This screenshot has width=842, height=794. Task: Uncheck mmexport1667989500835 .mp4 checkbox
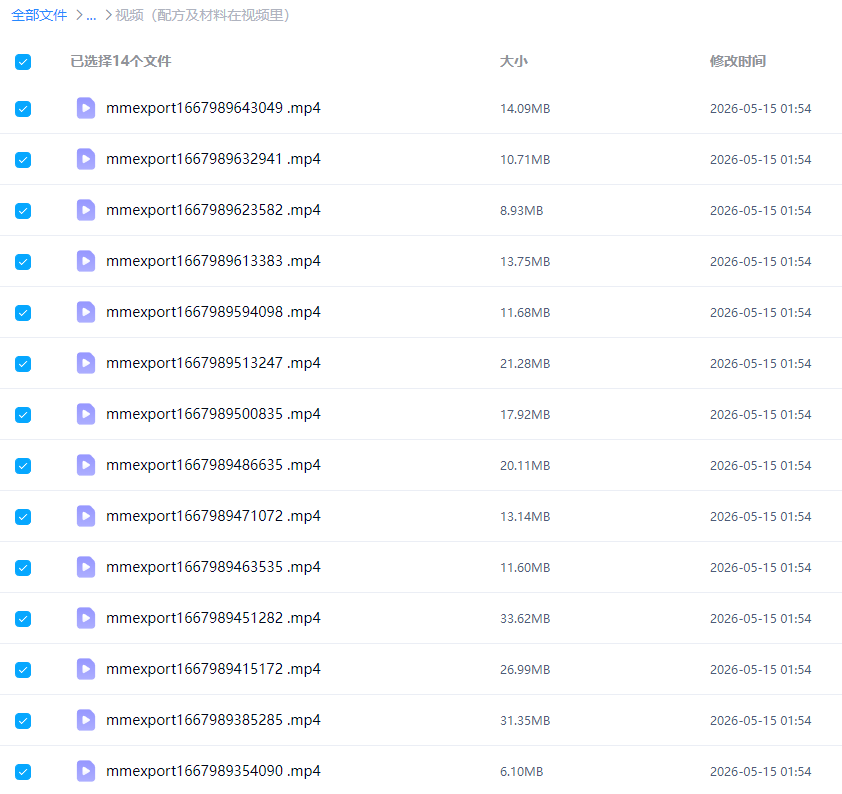coord(23,415)
